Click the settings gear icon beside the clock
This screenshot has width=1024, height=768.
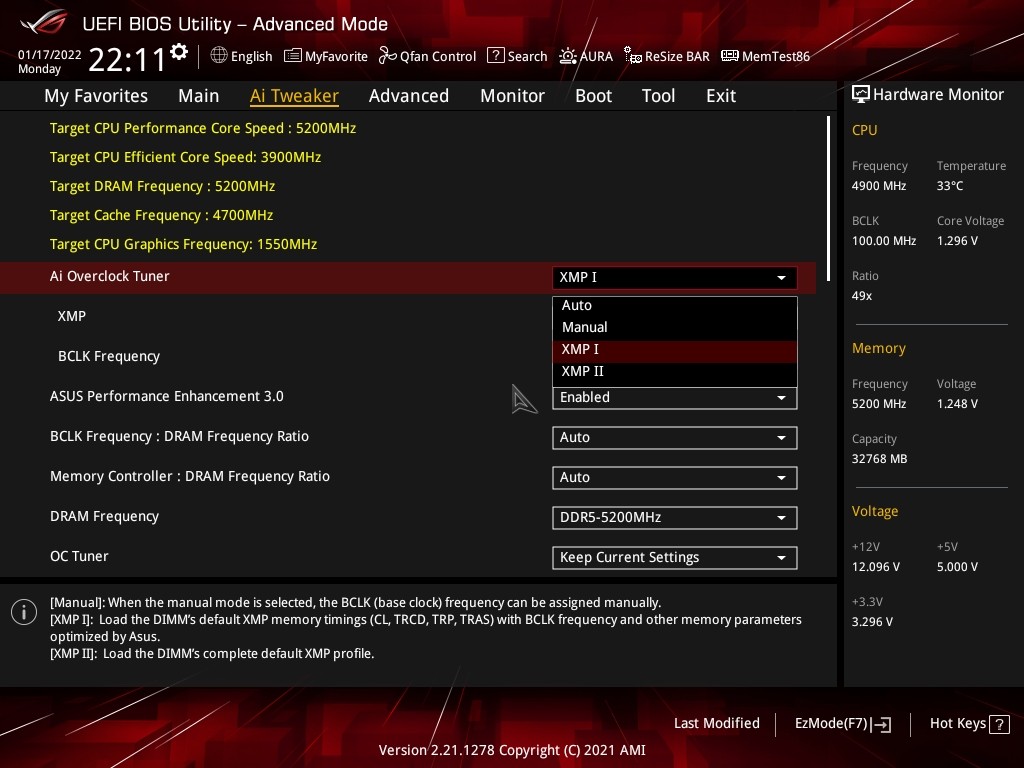179,52
